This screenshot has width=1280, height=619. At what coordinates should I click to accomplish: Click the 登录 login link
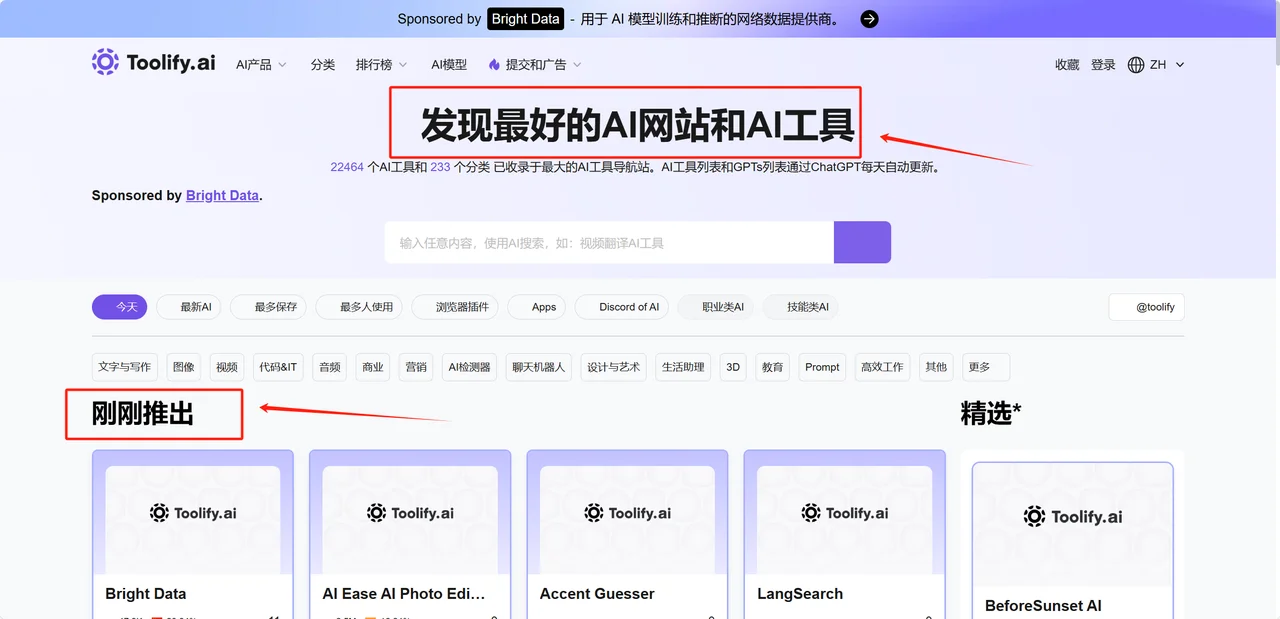[x=1103, y=65]
